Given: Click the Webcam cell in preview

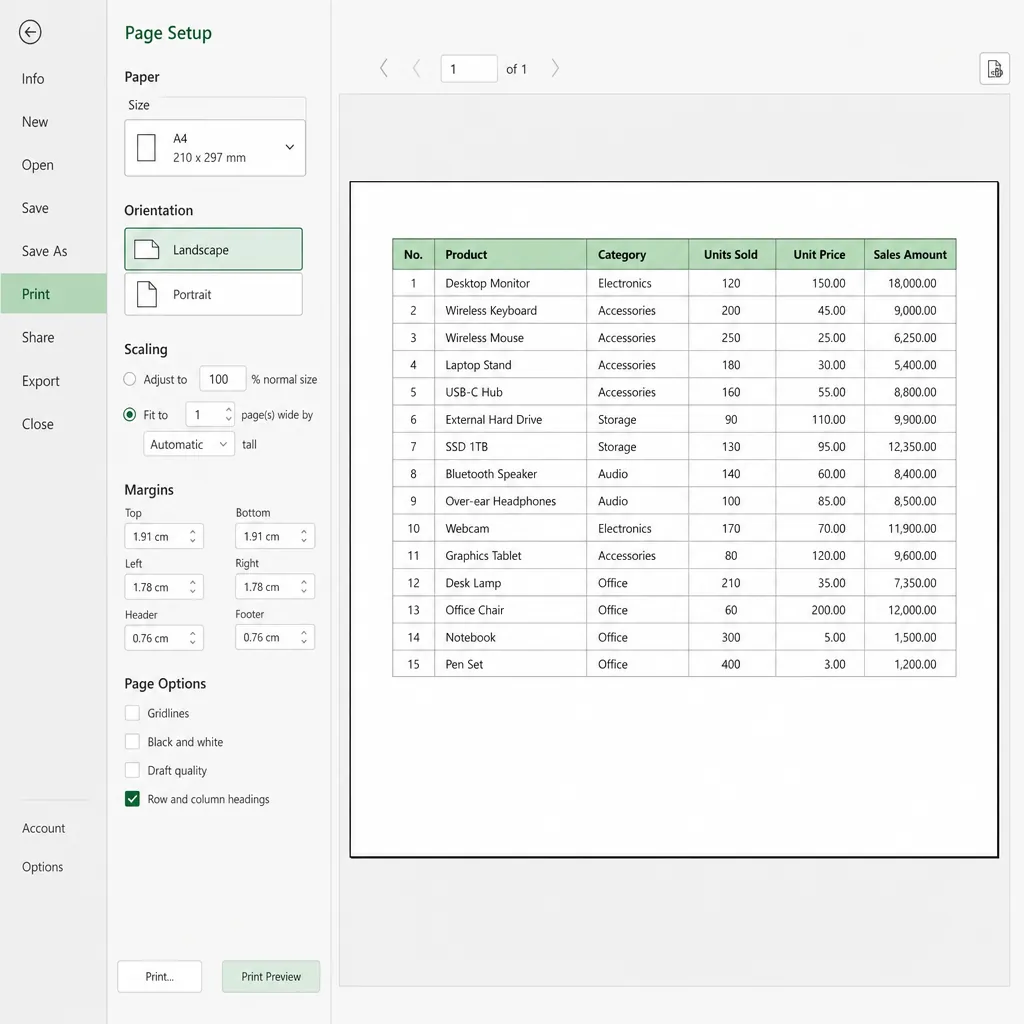Looking at the screenshot, I should pos(510,528).
